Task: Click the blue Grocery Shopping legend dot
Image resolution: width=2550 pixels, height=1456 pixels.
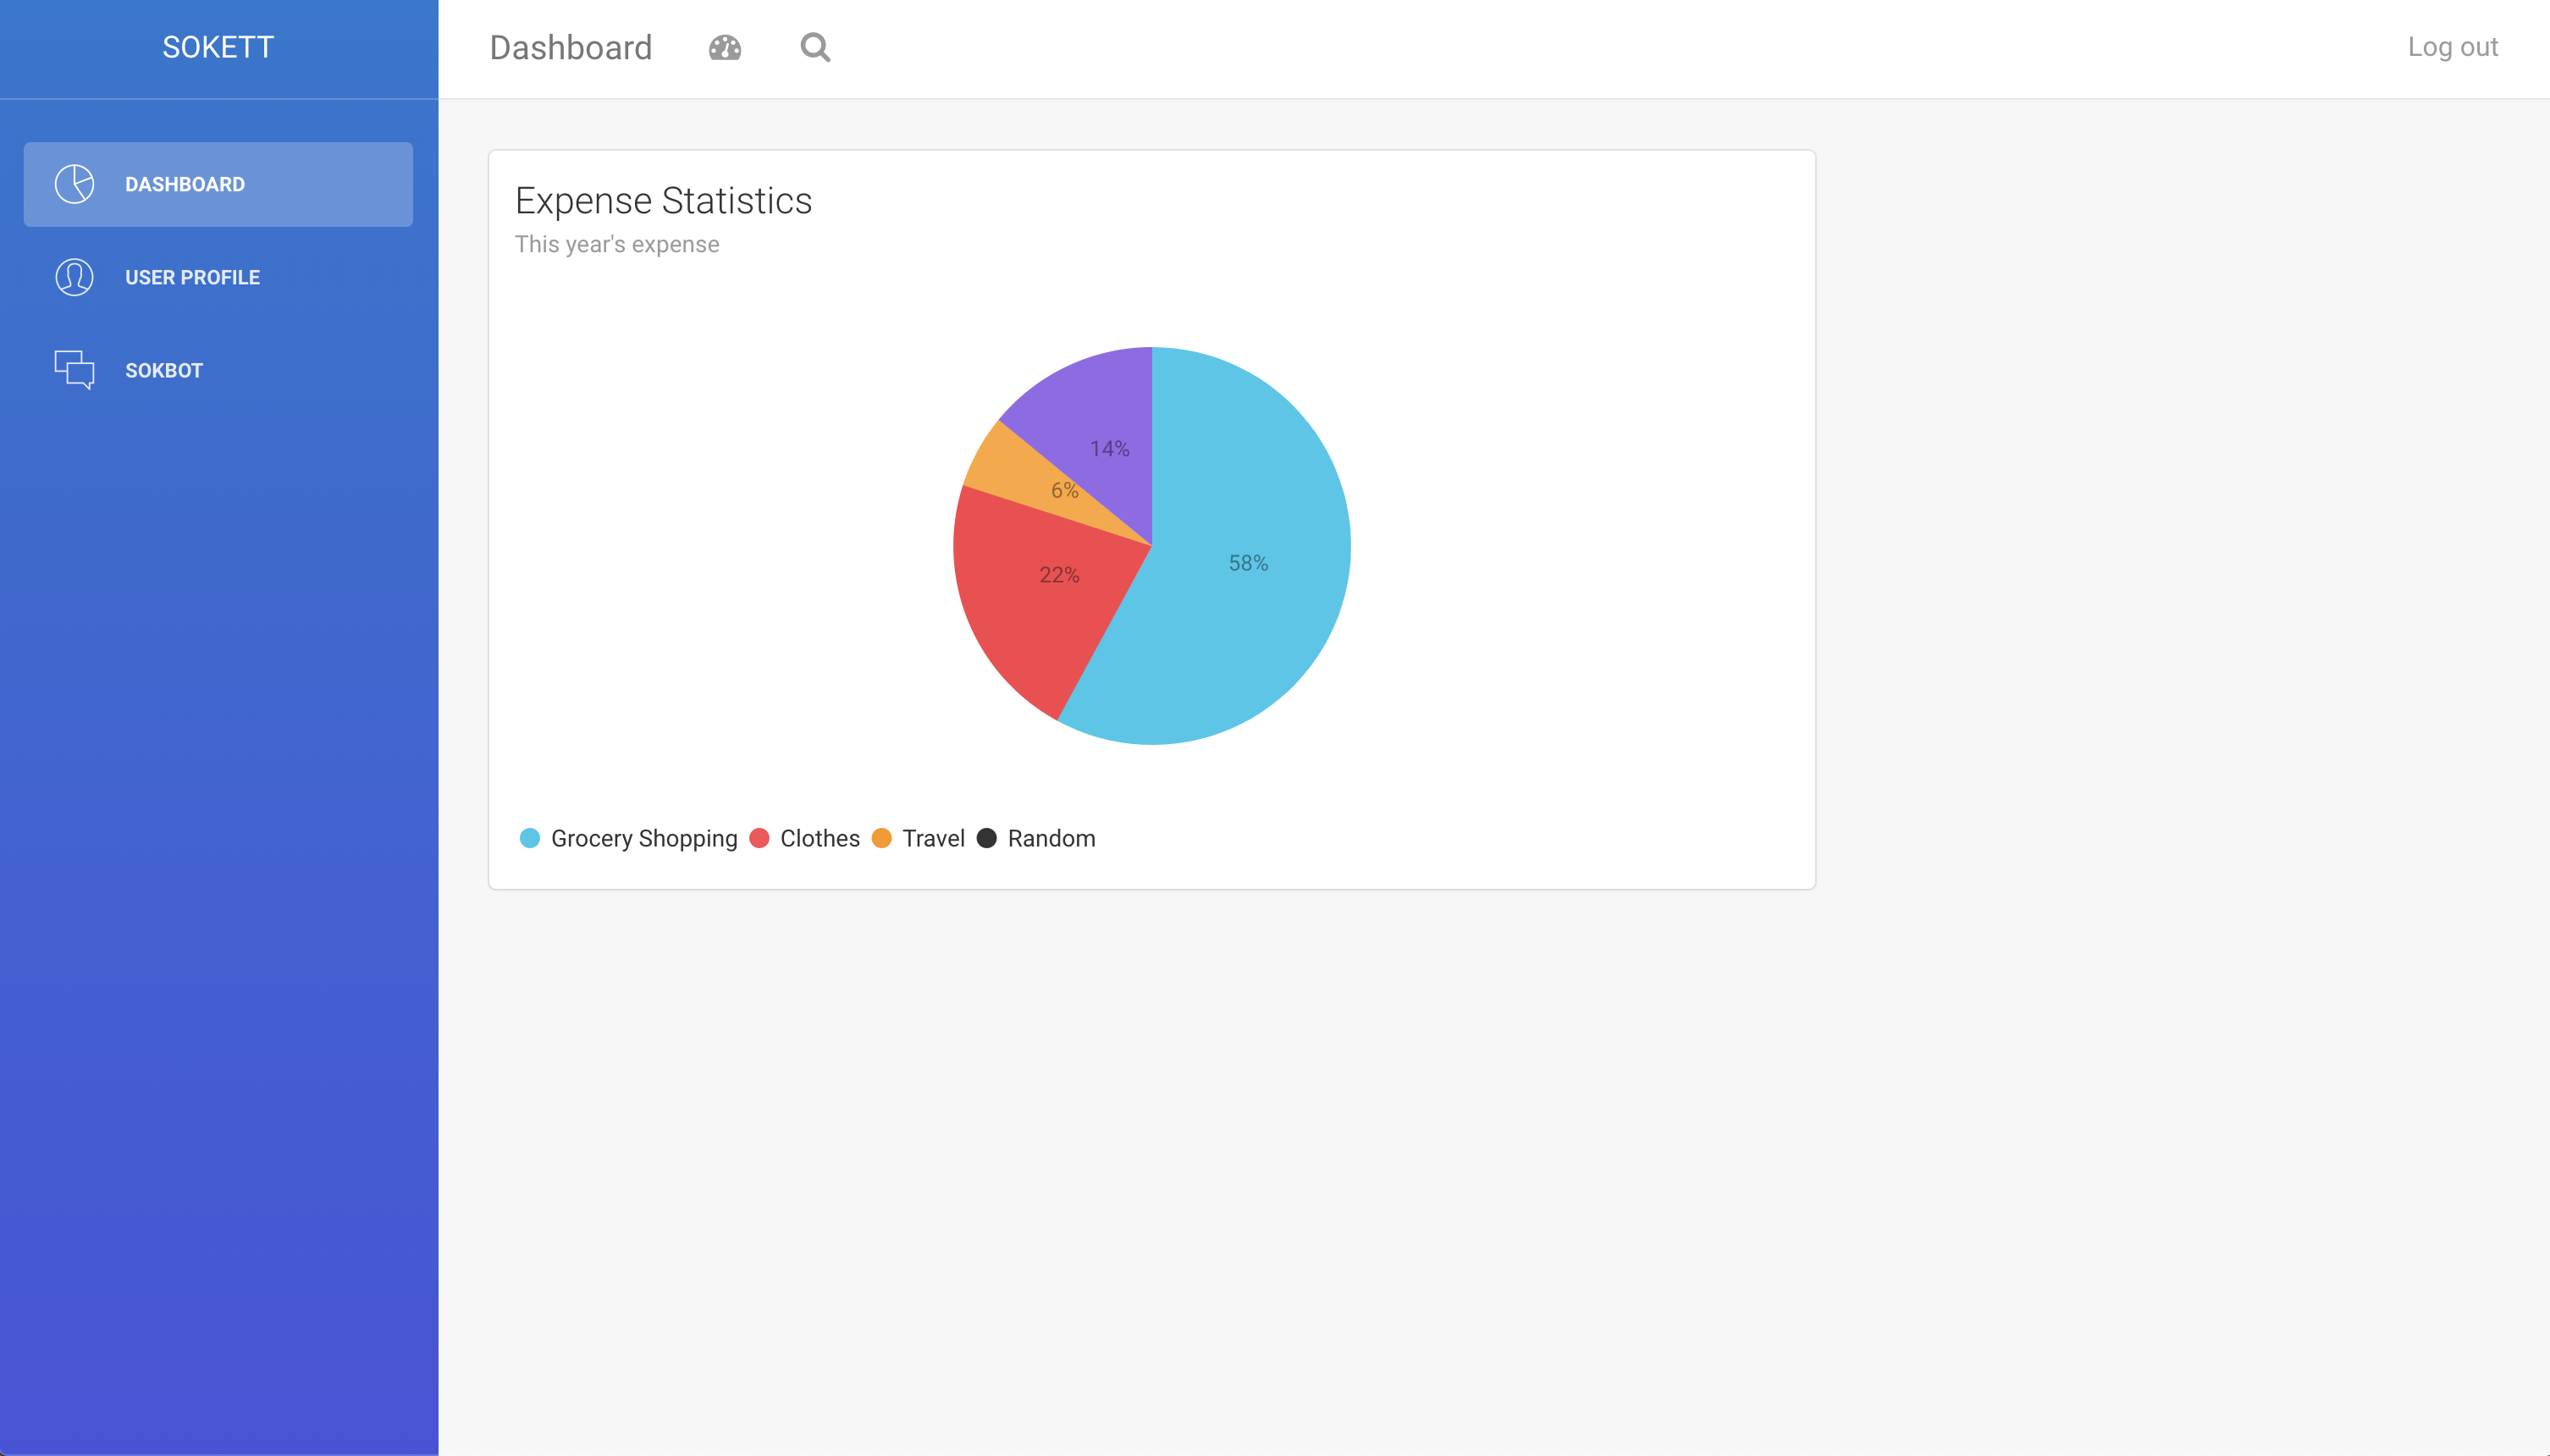Action: (x=530, y=838)
